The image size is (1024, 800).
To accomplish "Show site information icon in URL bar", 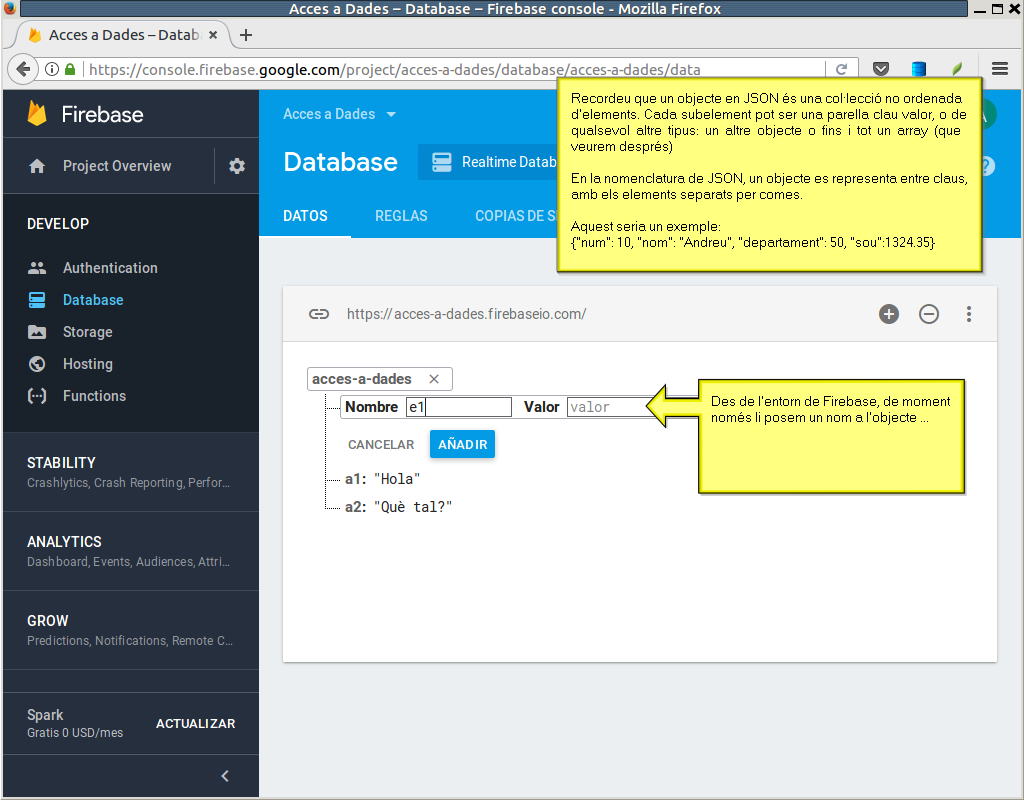I will coord(52,69).
